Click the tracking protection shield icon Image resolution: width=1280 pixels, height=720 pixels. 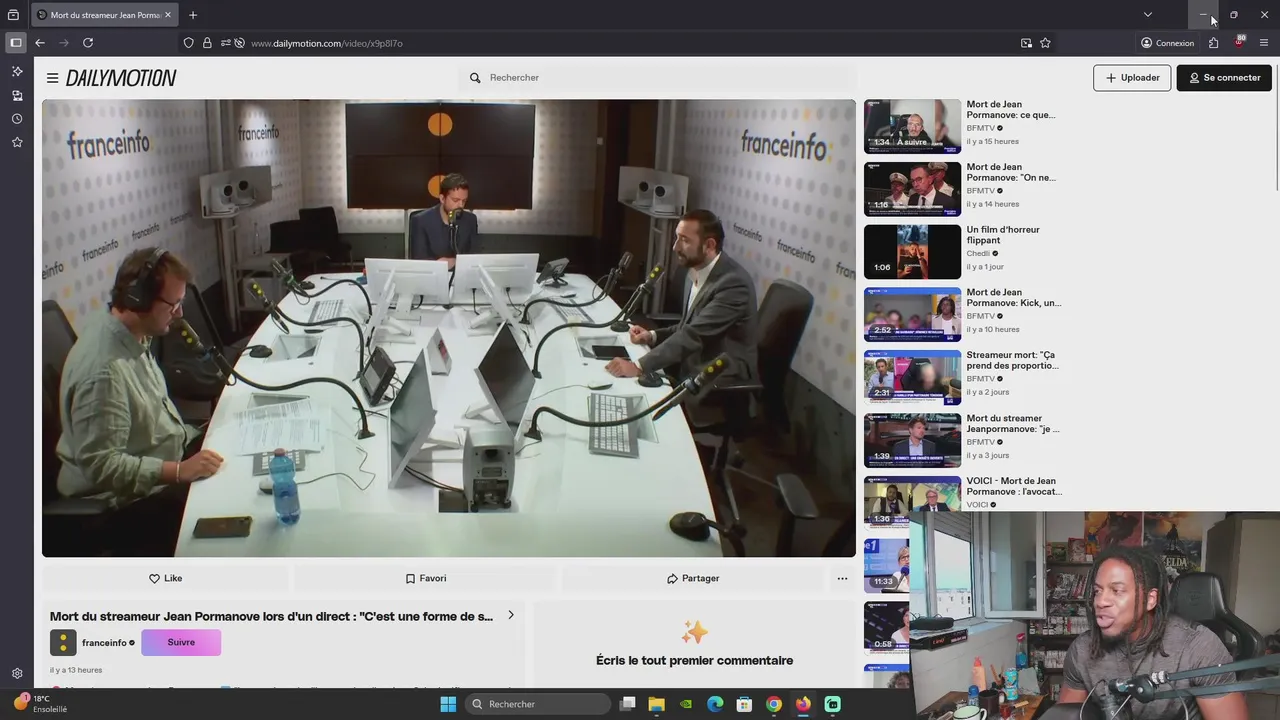pyautogui.click(x=188, y=43)
